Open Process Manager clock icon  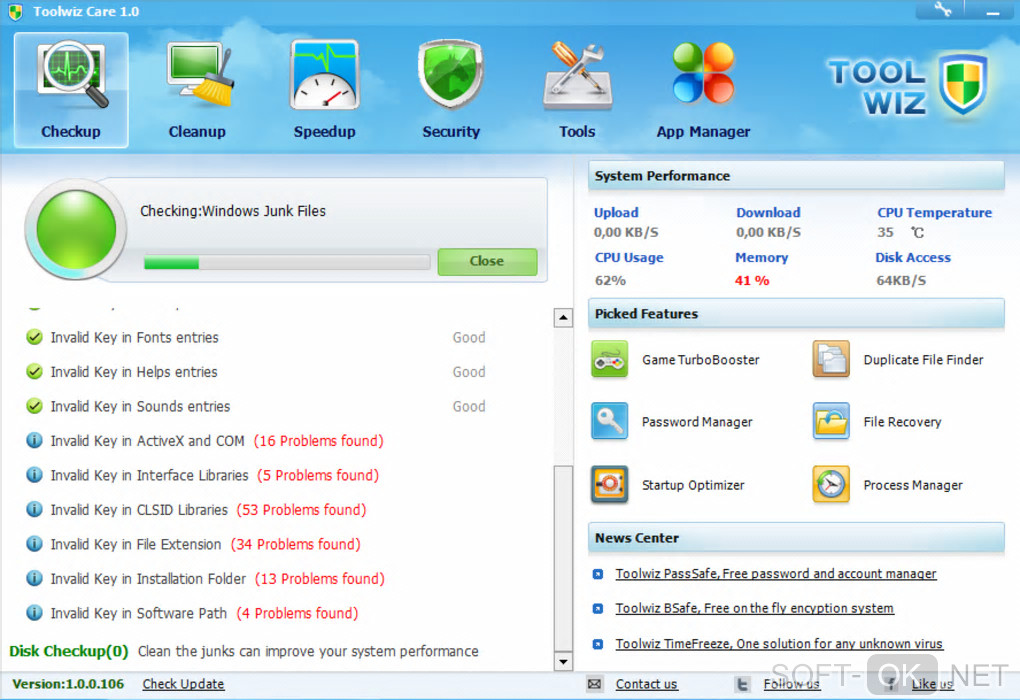(x=831, y=484)
